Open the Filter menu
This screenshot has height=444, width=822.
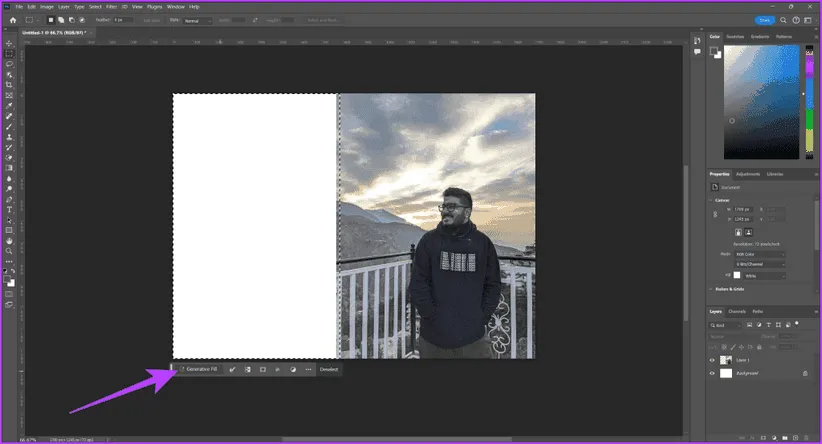[109, 5]
